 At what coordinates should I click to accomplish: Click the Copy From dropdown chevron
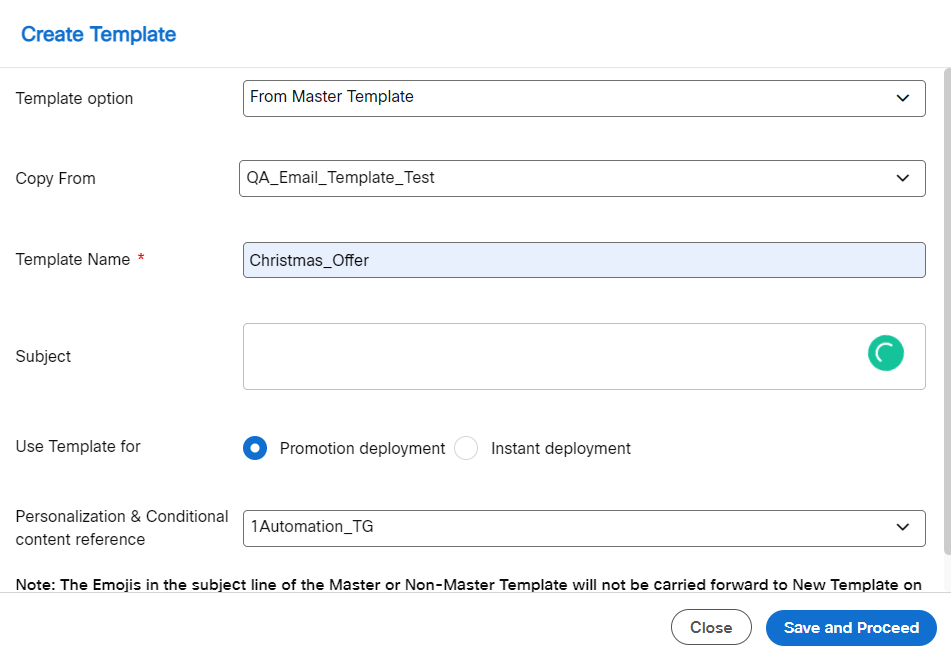tap(903, 178)
